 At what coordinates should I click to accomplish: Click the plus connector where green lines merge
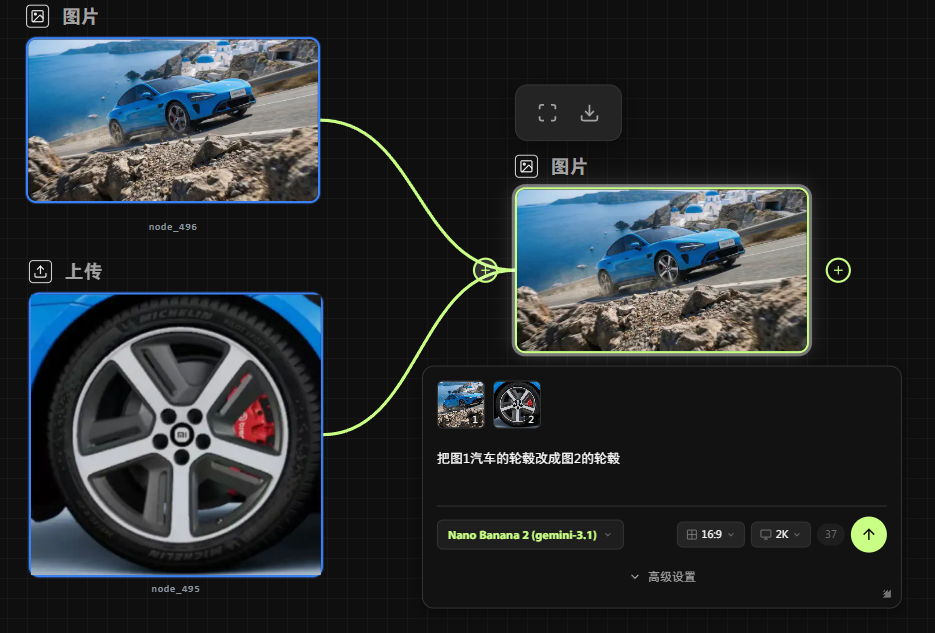pos(485,270)
